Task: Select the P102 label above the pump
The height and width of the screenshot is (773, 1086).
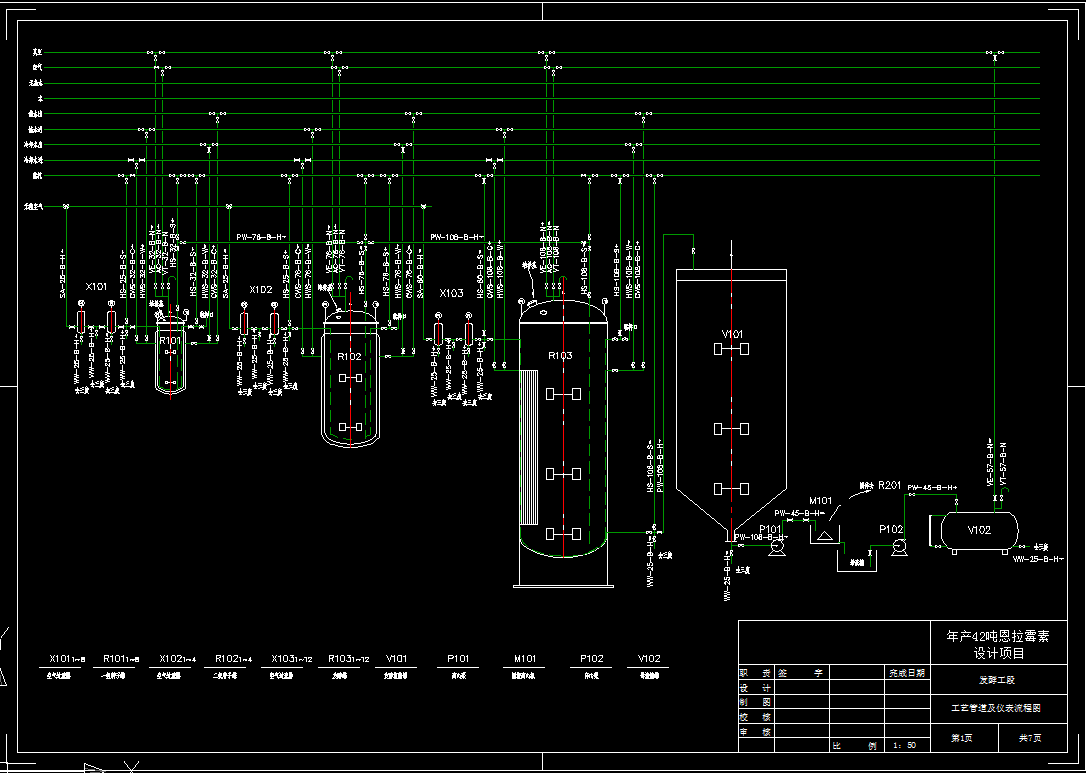Action: [891, 529]
